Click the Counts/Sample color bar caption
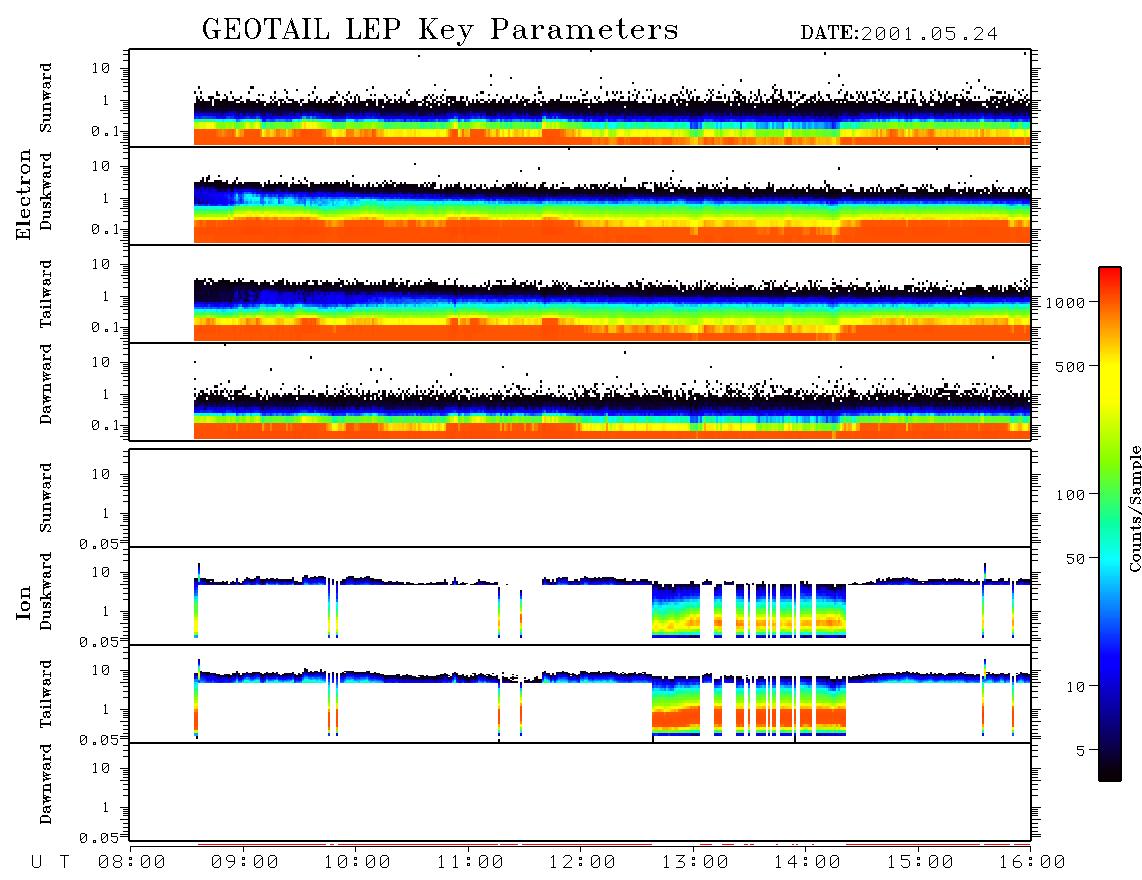This screenshot has width=1142, height=880. click(1134, 508)
